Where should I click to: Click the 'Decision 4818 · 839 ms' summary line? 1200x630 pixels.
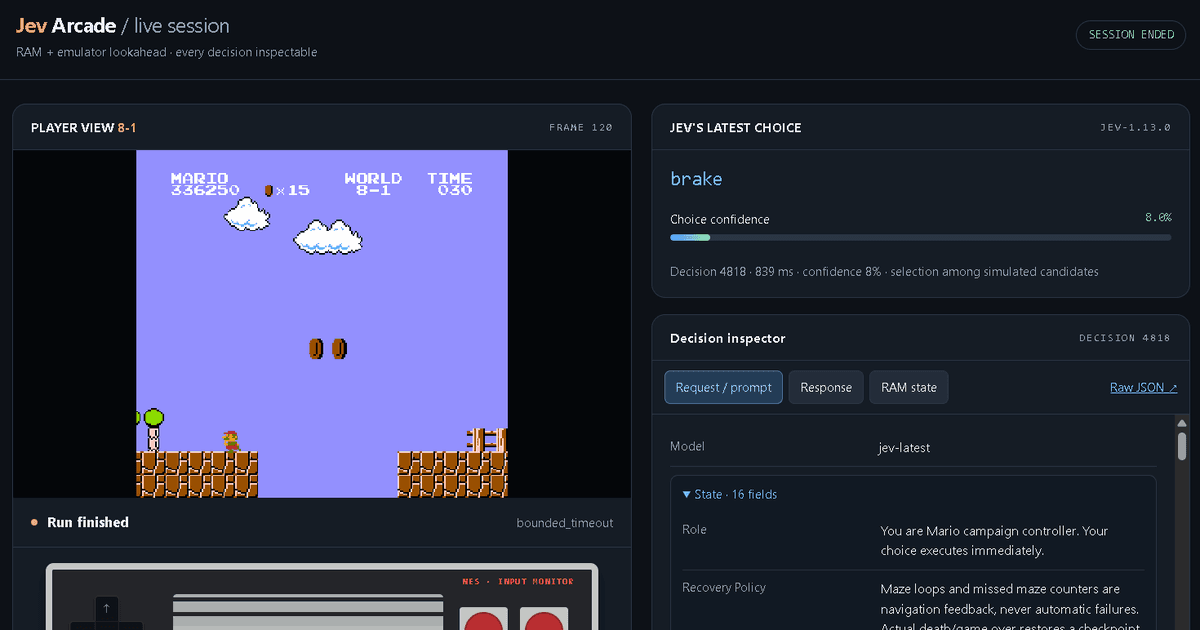point(884,272)
